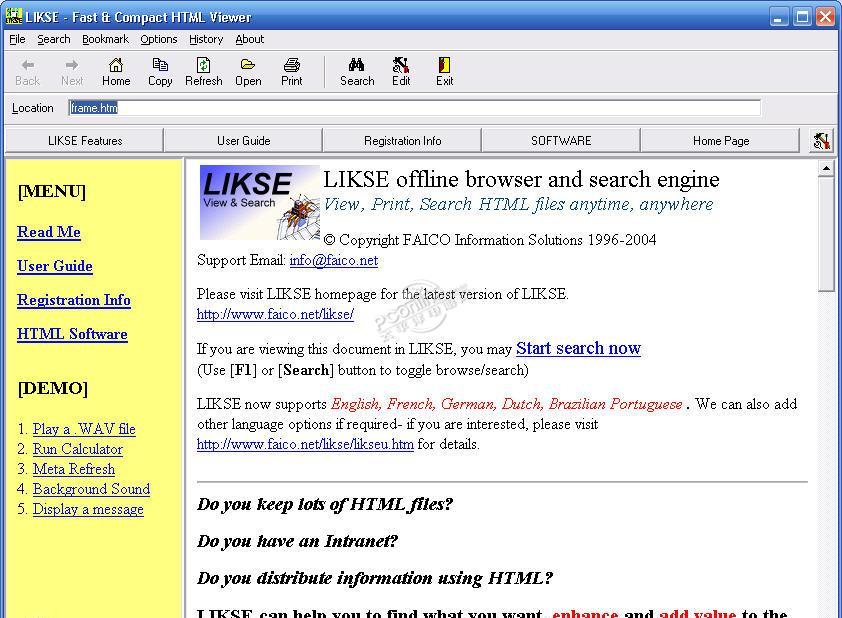
Task: Click the scrollbar up arrow
Action: tap(826, 169)
